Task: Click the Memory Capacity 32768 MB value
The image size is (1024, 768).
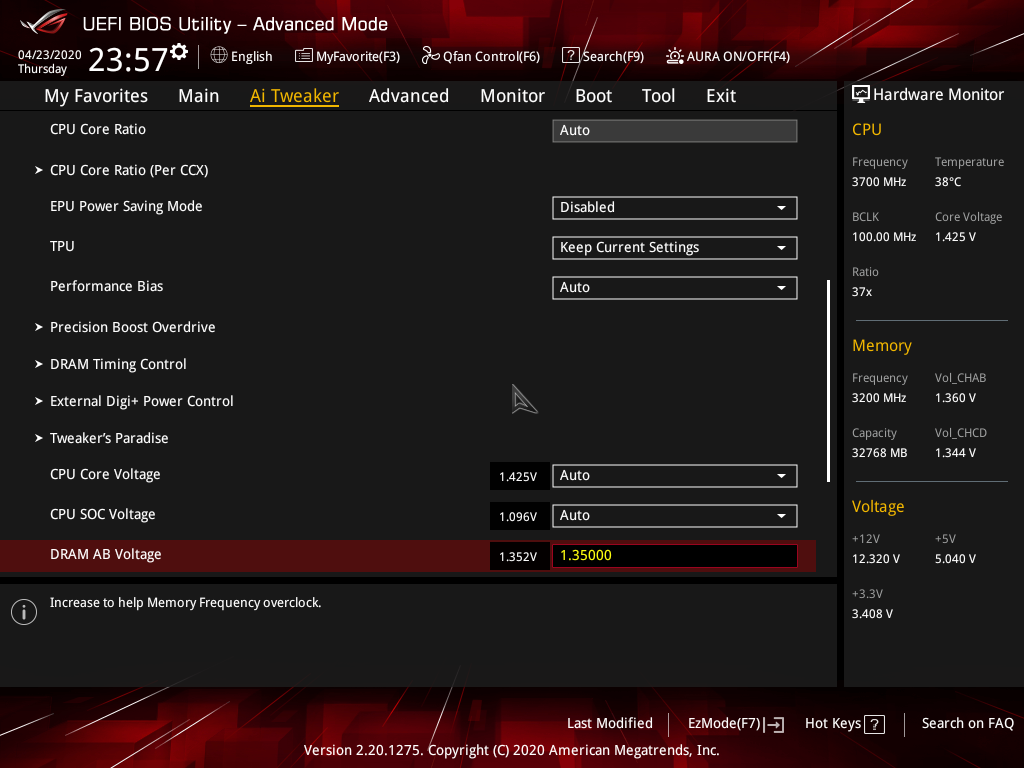Action: (880, 453)
